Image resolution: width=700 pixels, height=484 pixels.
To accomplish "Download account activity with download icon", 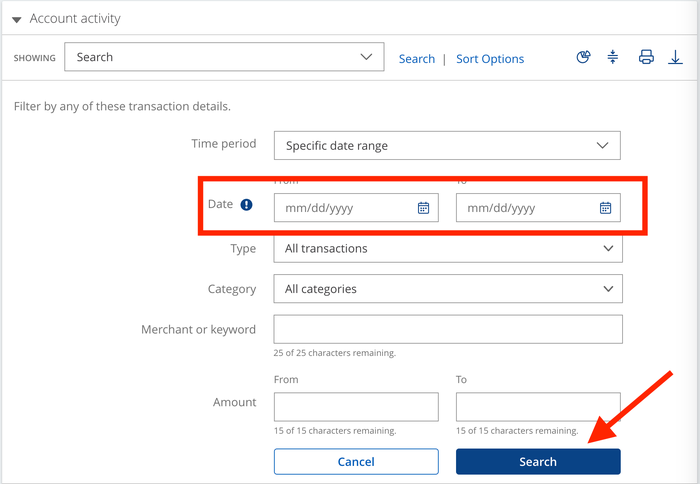I will 675,57.
